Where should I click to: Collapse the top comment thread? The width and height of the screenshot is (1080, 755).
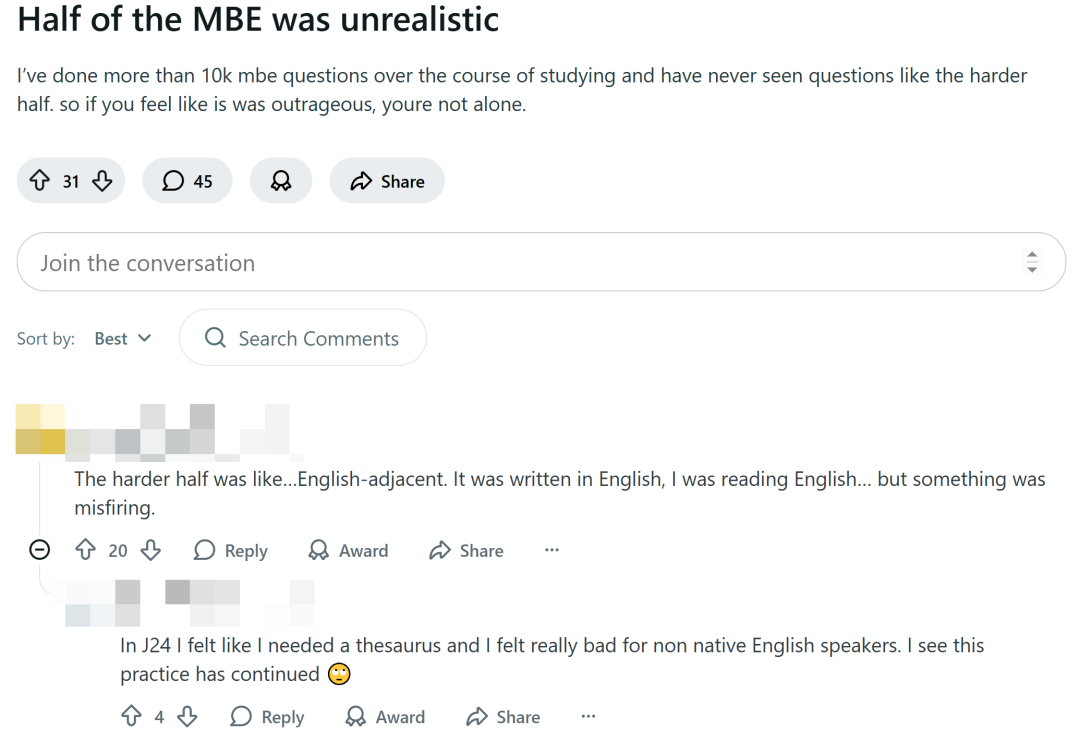point(40,550)
